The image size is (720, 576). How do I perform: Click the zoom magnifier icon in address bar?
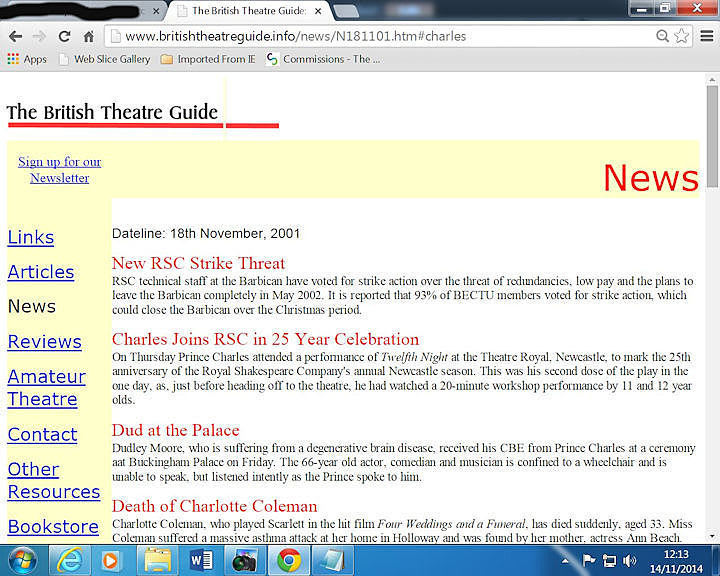click(662, 36)
